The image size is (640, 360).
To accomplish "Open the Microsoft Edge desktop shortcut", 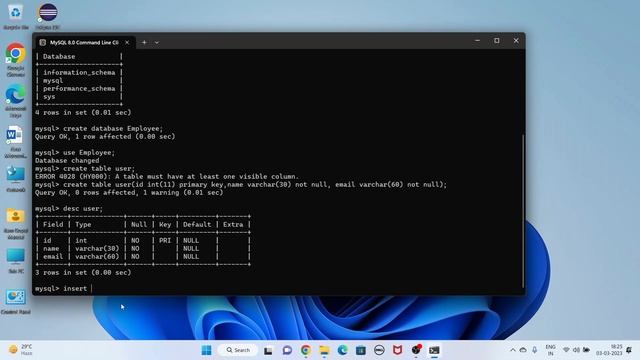I will [16, 100].
